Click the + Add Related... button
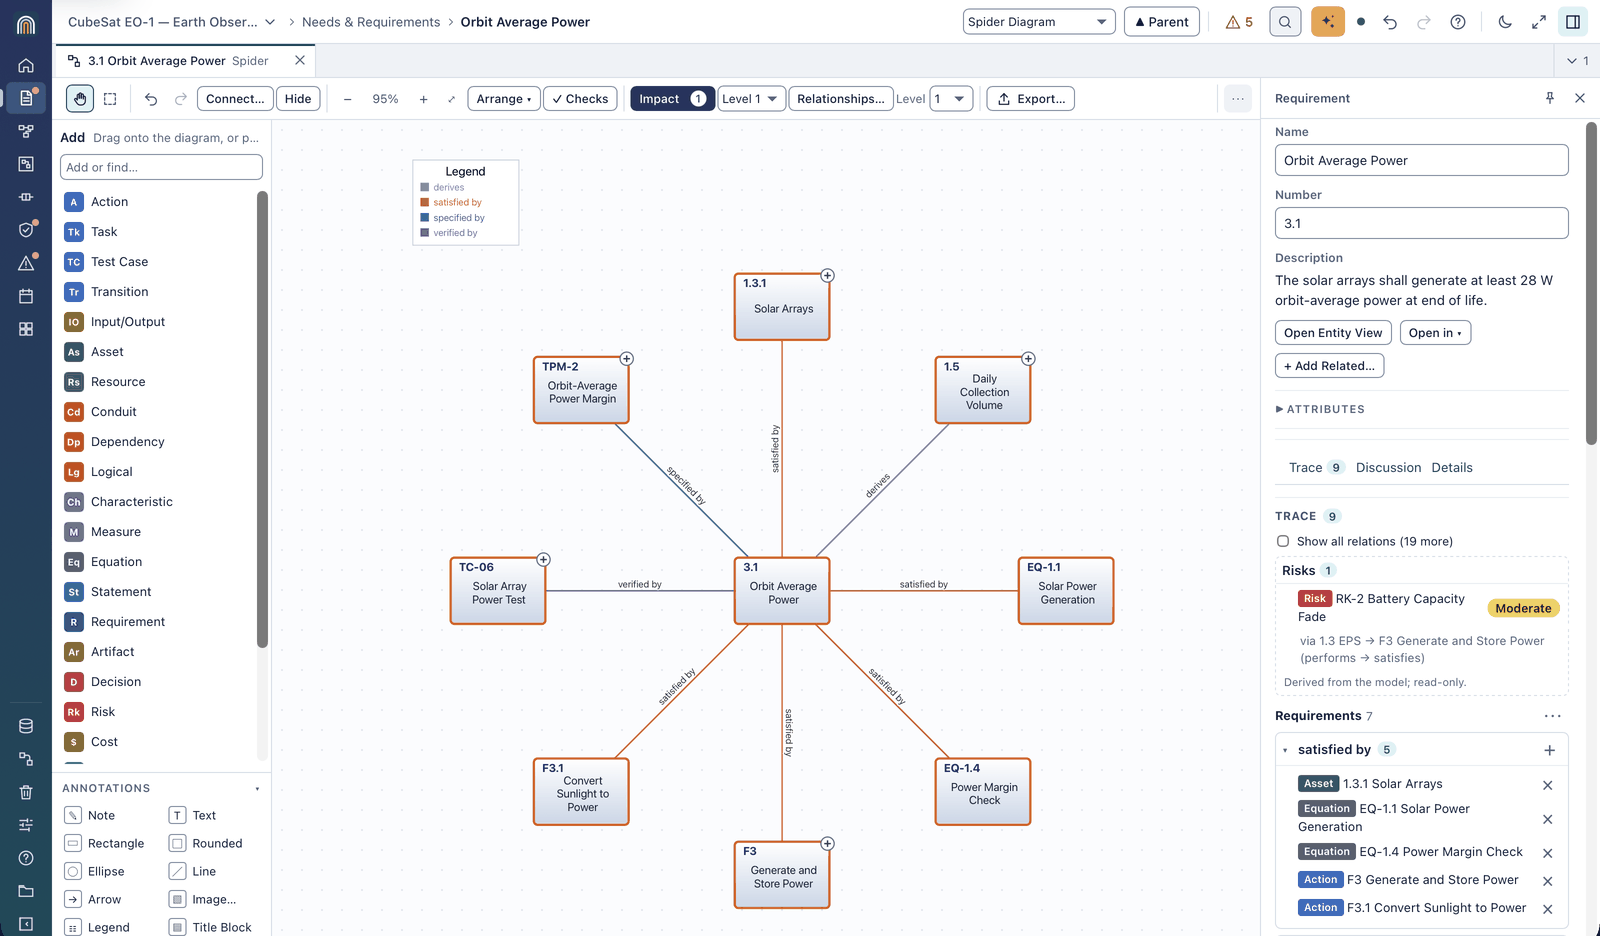Screen dimensions: 1600x936 (1329, 366)
